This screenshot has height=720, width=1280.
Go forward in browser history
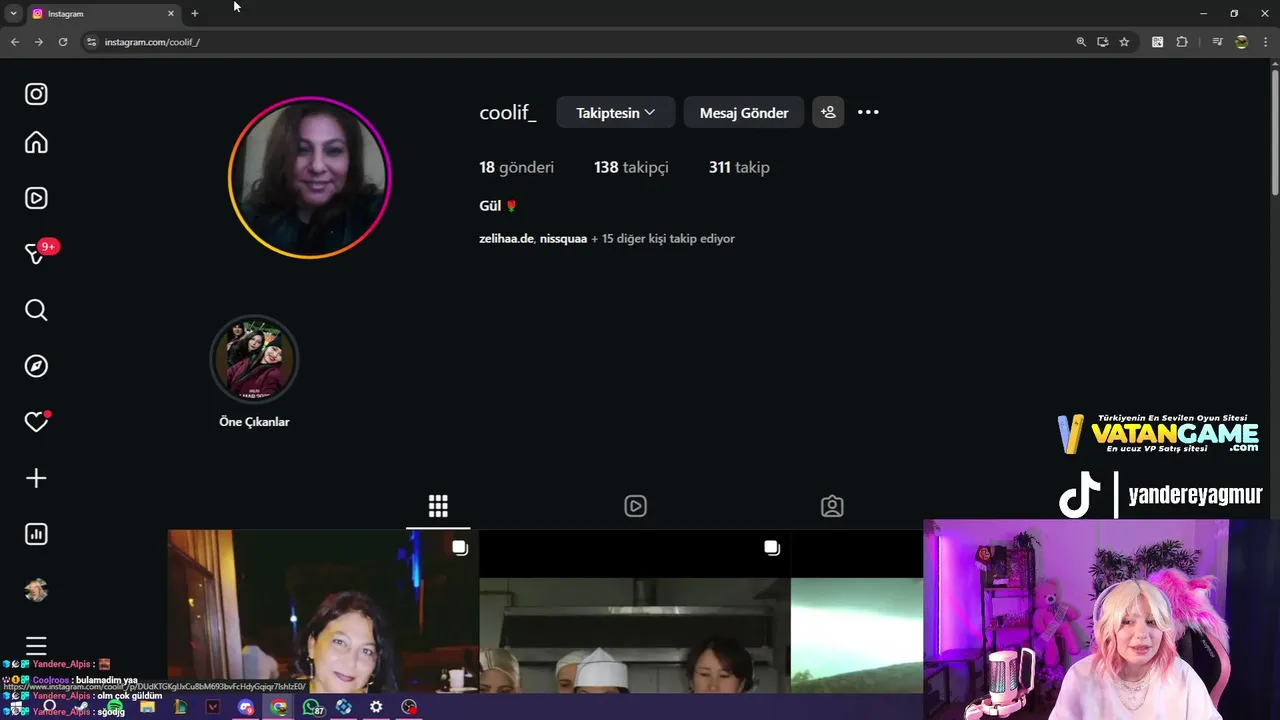click(x=39, y=42)
